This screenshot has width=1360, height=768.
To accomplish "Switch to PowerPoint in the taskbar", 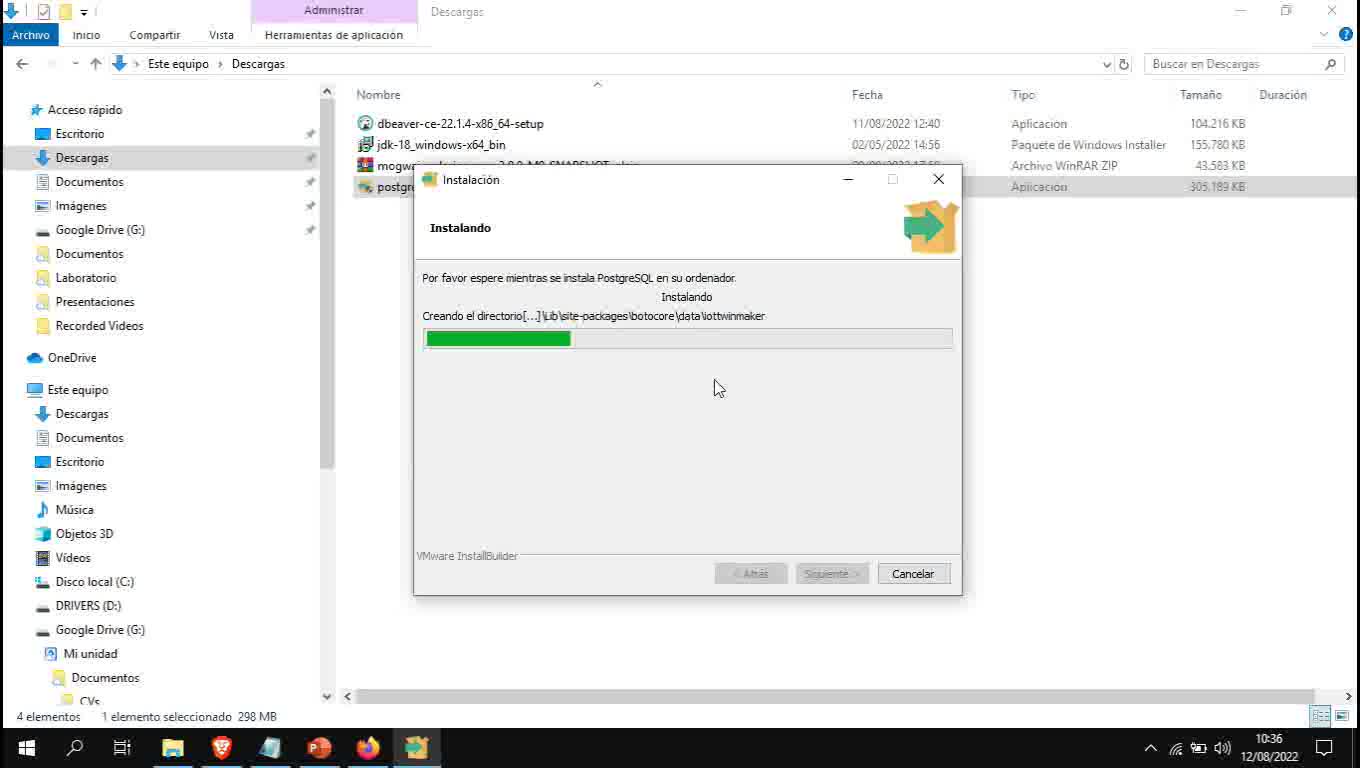I will click(319, 747).
